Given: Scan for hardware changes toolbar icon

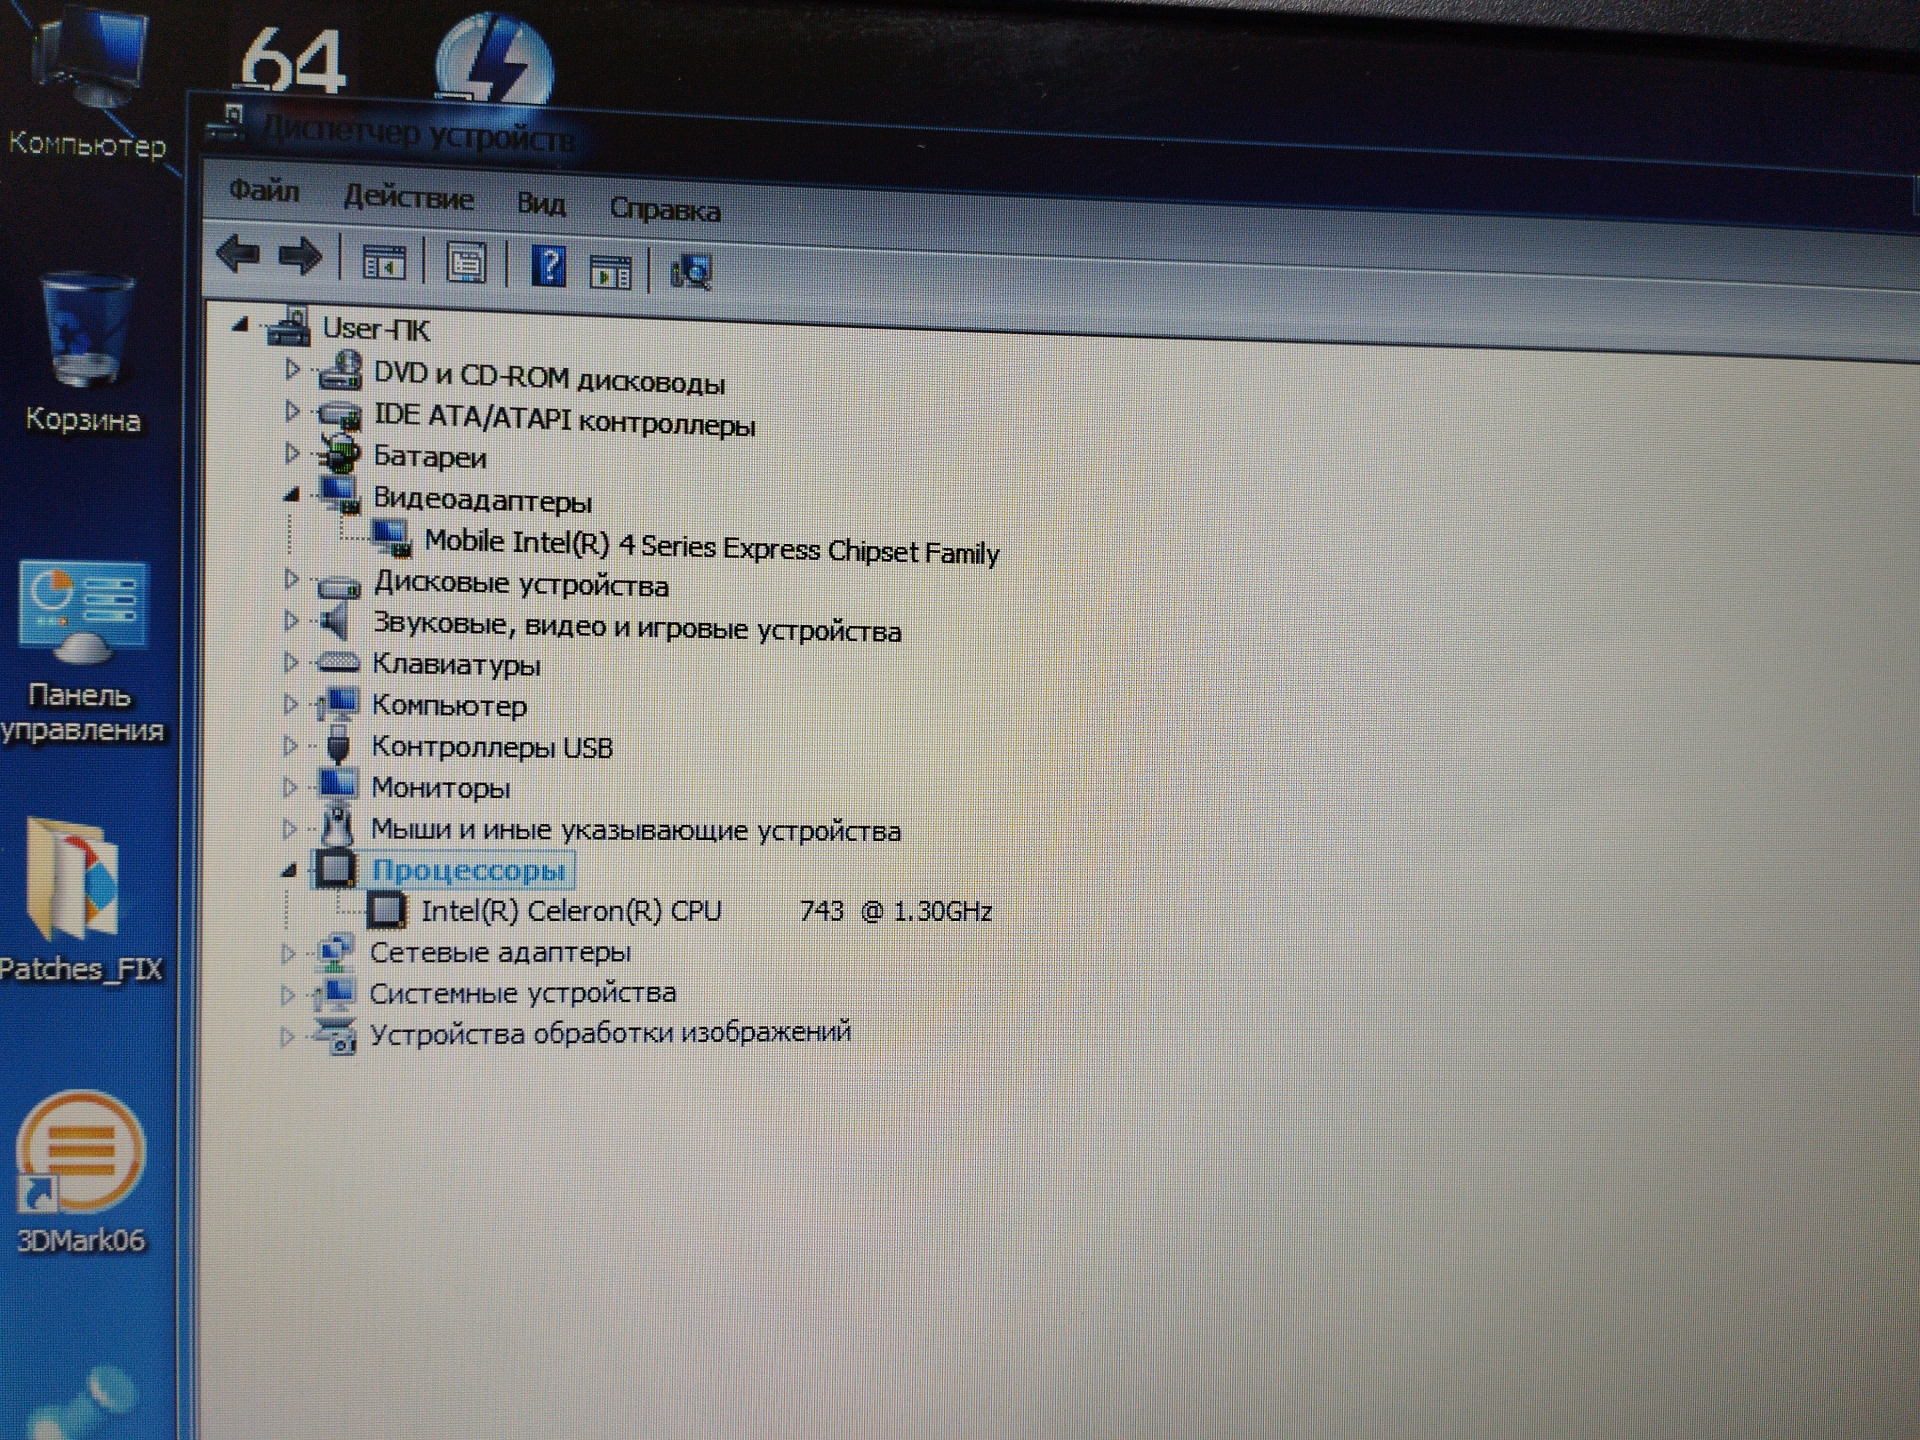Looking at the screenshot, I should pyautogui.click(x=691, y=272).
